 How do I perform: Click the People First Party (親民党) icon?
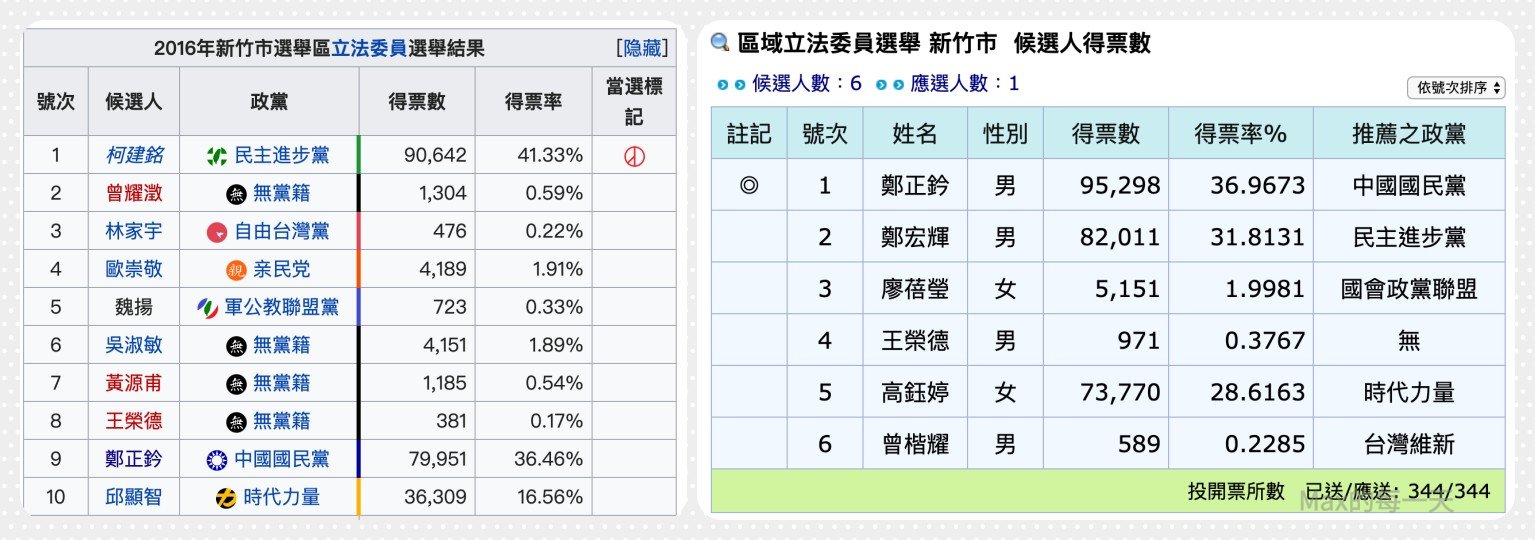click(236, 270)
